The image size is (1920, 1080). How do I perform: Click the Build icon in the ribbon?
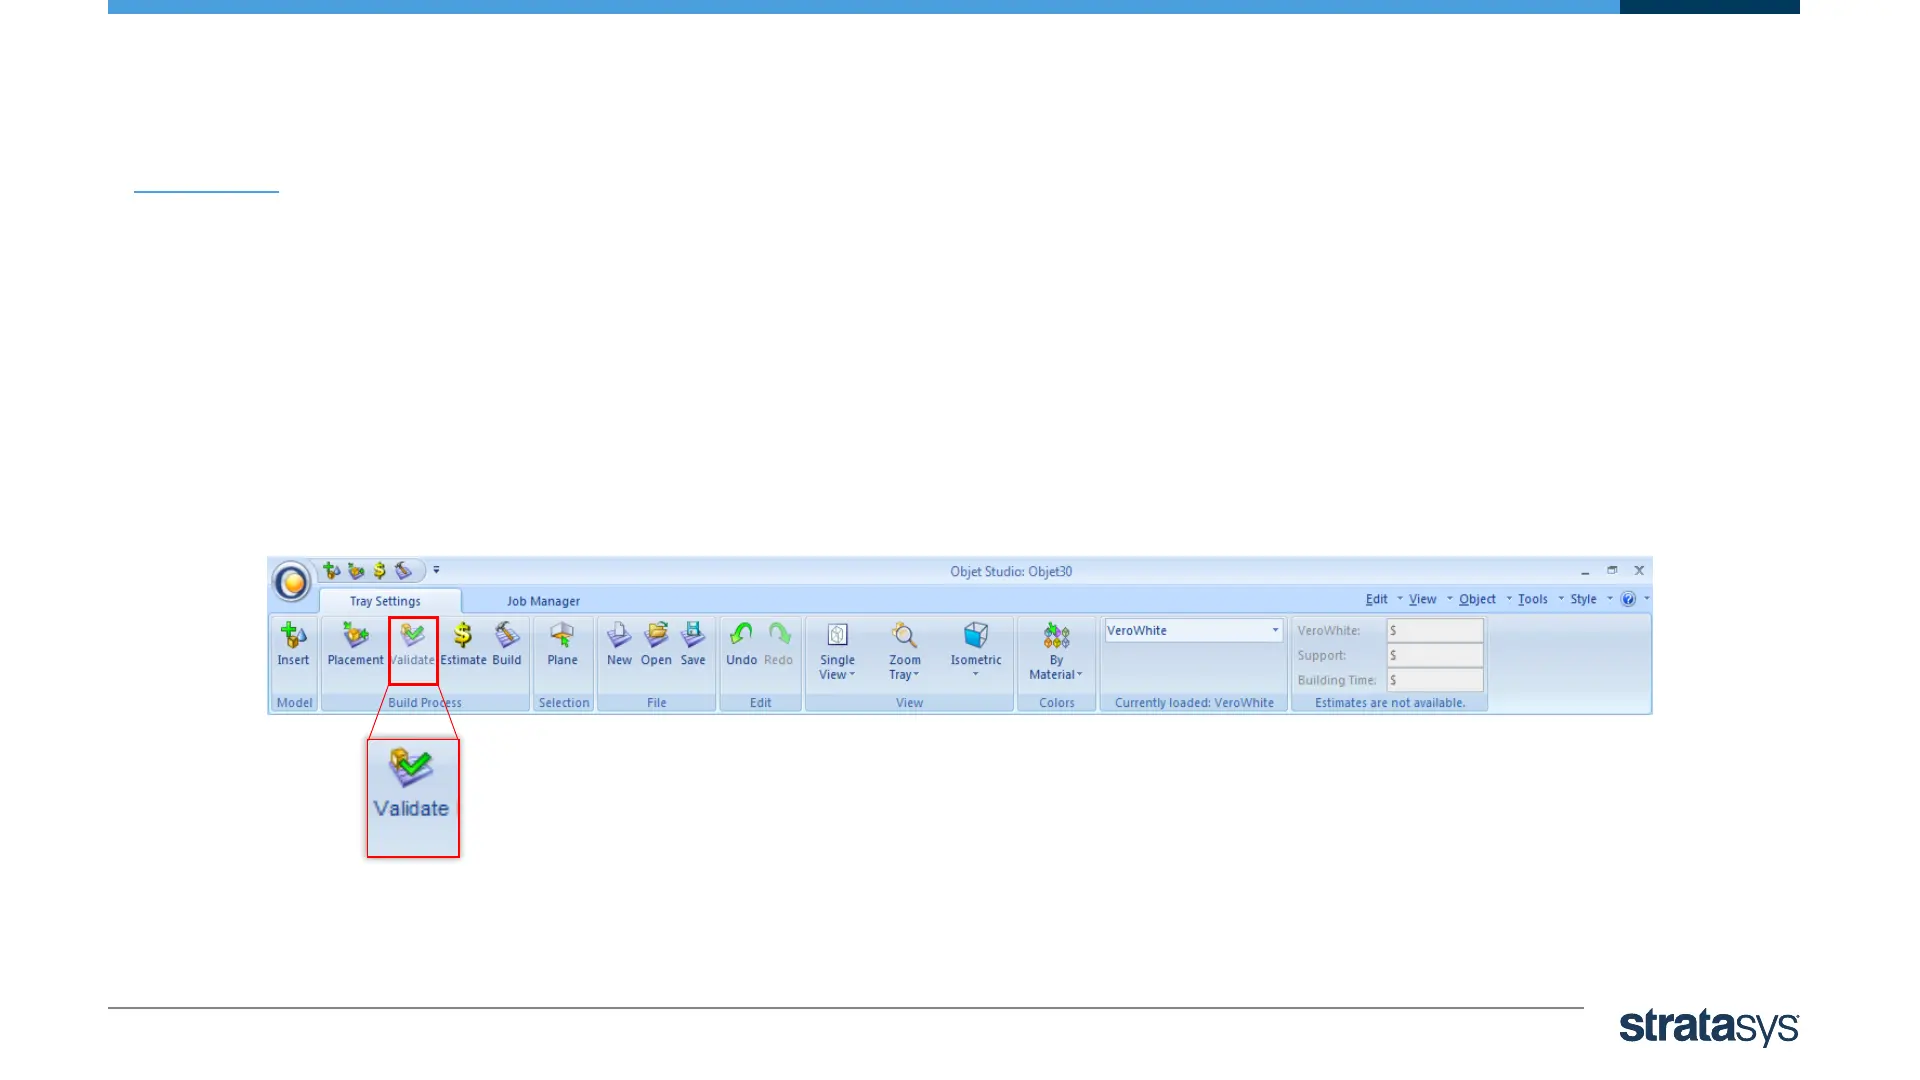pos(507,643)
